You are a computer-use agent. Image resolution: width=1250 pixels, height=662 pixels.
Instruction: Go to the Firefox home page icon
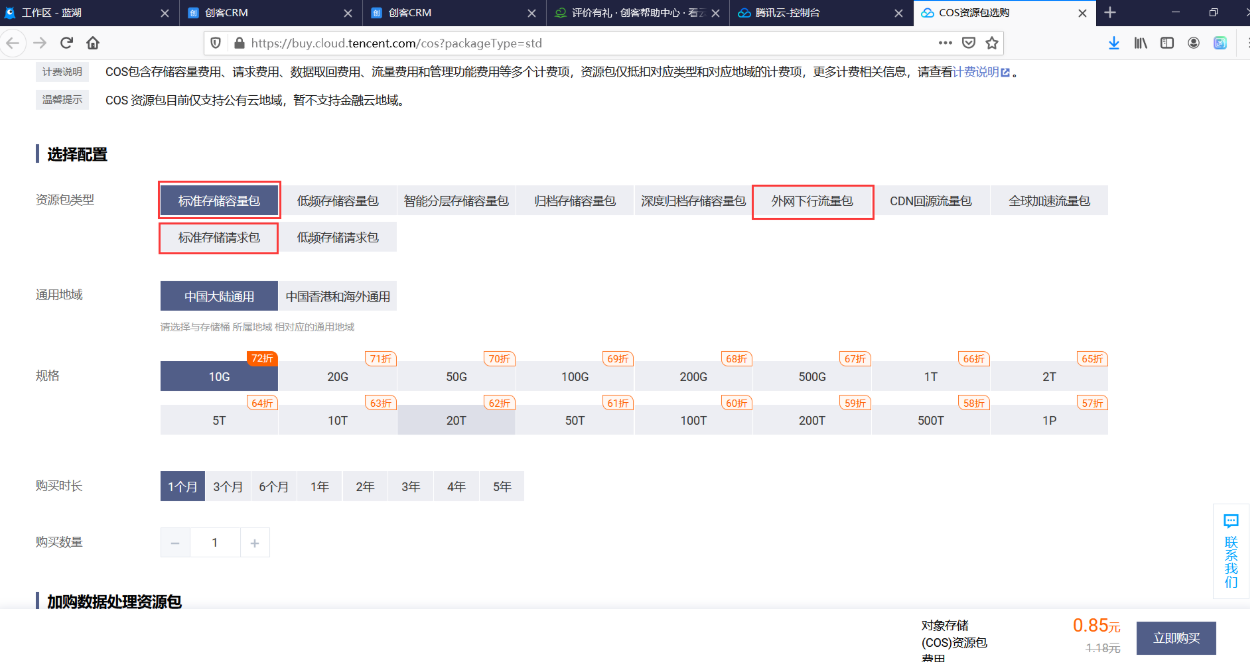pos(93,43)
